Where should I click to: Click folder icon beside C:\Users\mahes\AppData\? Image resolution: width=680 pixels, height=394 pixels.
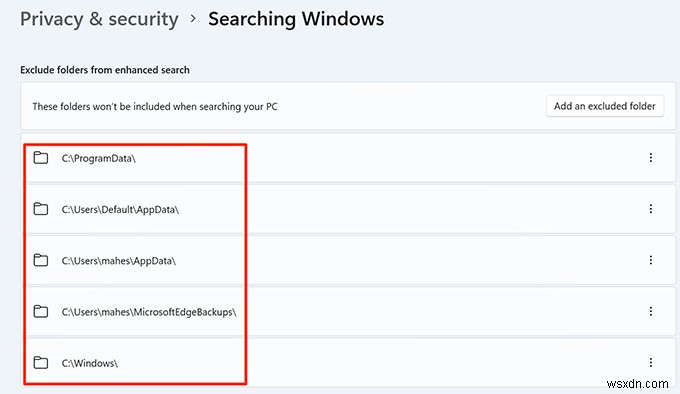pyautogui.click(x=41, y=260)
